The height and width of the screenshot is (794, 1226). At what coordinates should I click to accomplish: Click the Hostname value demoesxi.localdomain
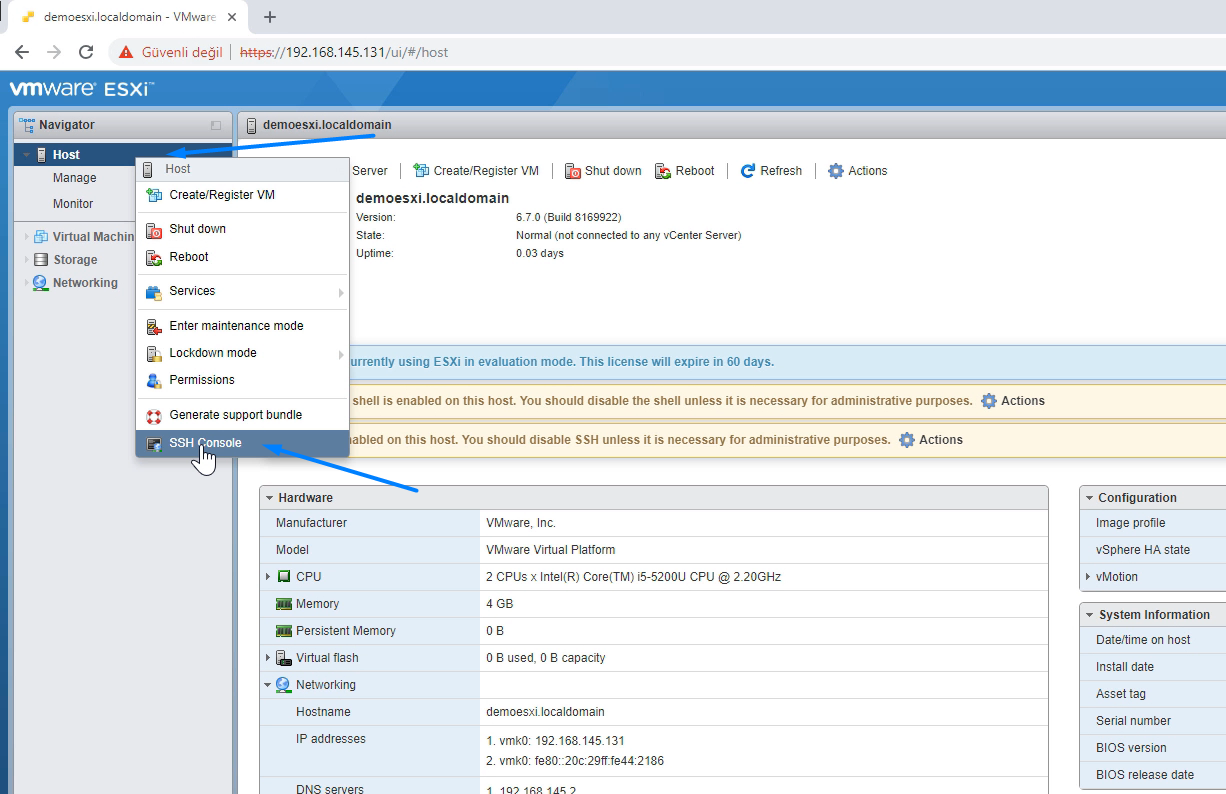click(x=545, y=712)
